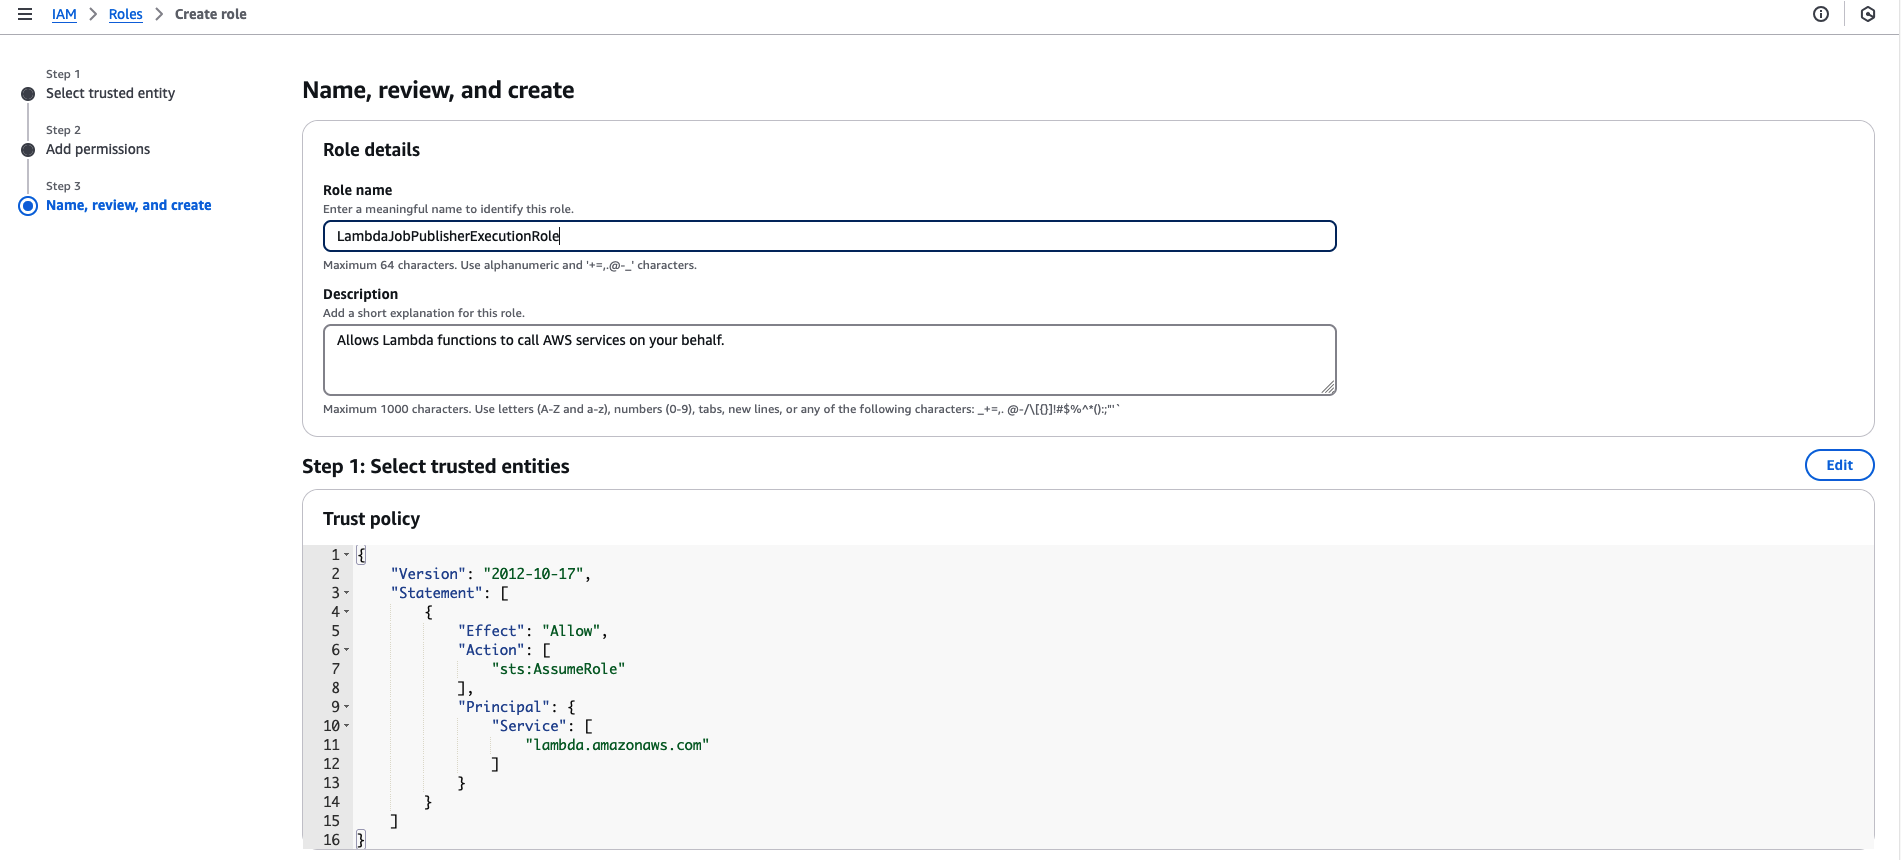Click the breadcrumb chevron after IAM
The height and width of the screenshot is (860, 1901).
(93, 14)
